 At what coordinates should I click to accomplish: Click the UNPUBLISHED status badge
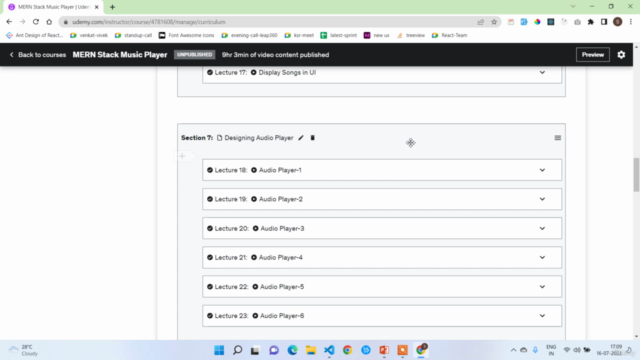click(x=195, y=55)
